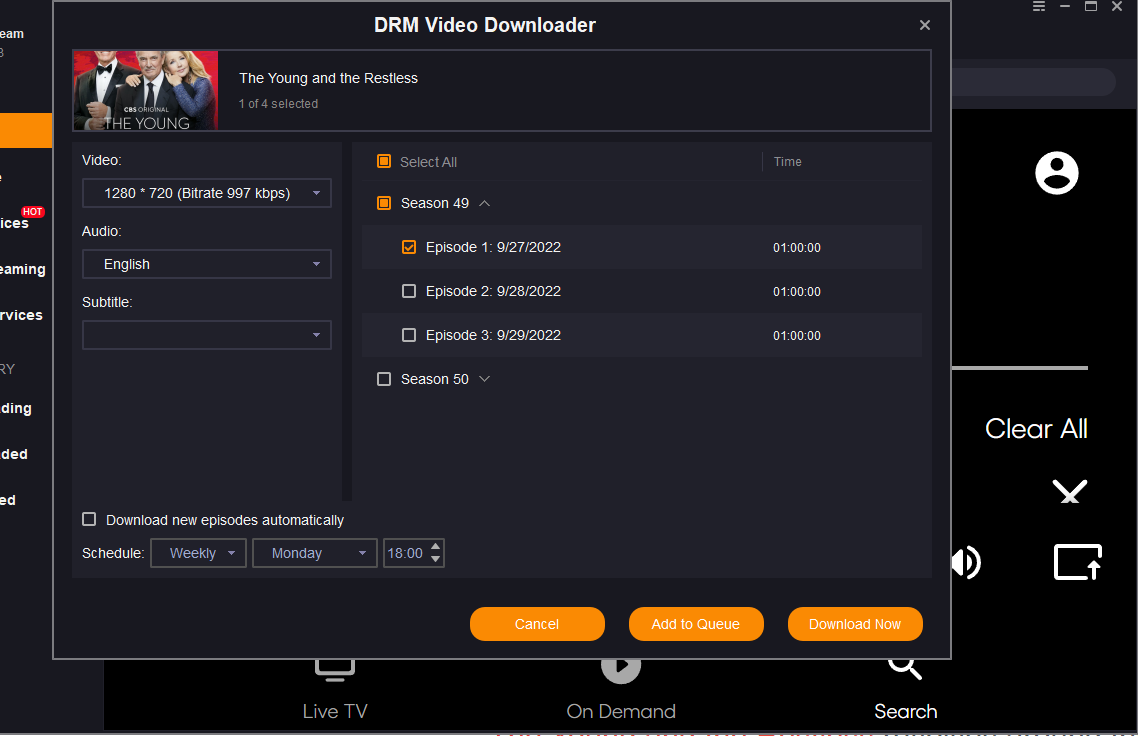Expand the Season 50 list
Viewport: 1138px width, 736px height.
(485, 379)
